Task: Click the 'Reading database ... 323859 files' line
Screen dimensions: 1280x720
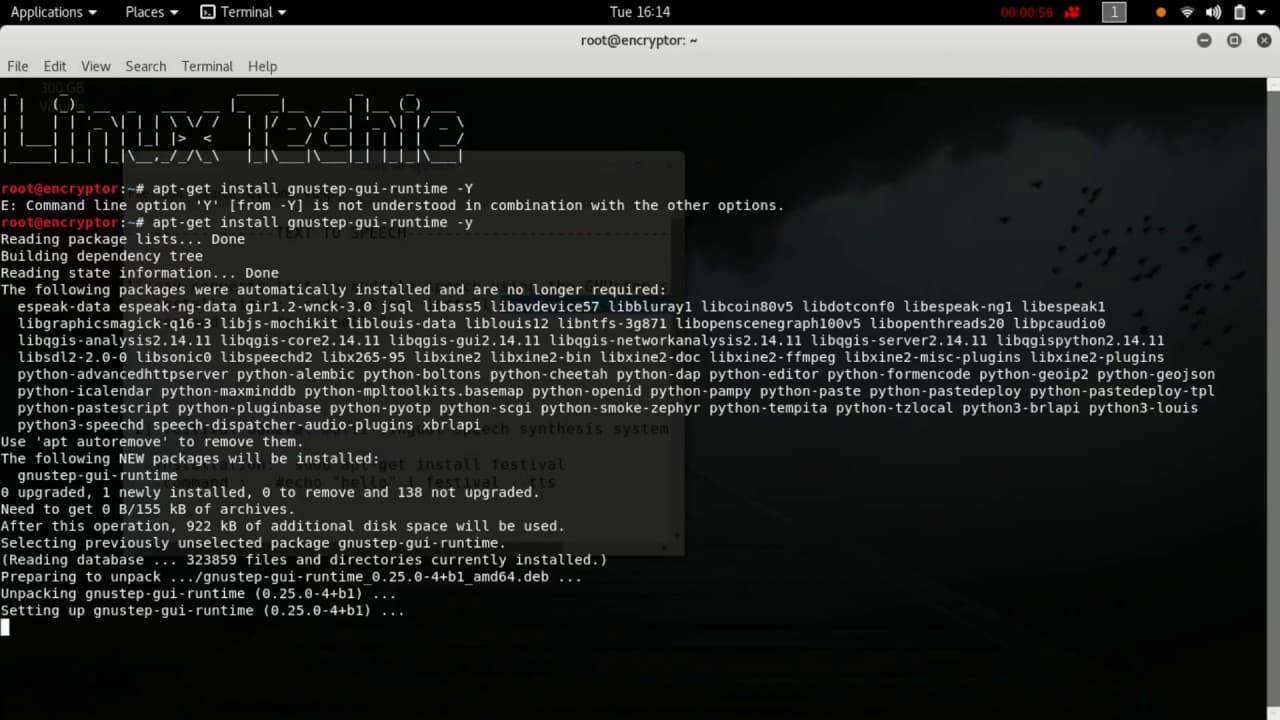Action: (304, 560)
